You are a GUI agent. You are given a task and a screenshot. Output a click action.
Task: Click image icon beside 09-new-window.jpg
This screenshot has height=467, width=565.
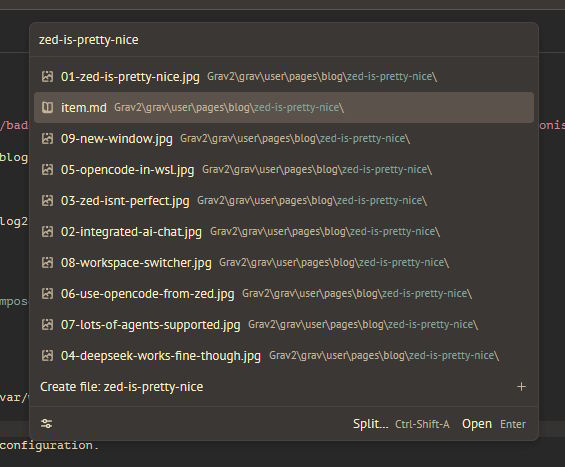(x=47, y=138)
